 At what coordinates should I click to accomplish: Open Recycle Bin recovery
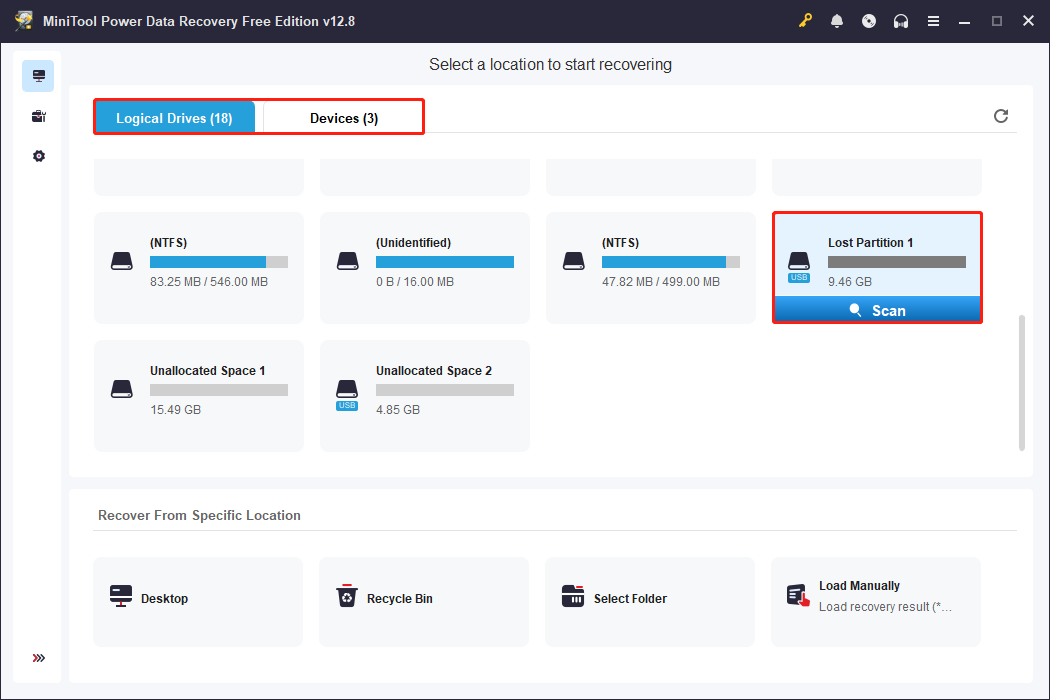point(423,597)
